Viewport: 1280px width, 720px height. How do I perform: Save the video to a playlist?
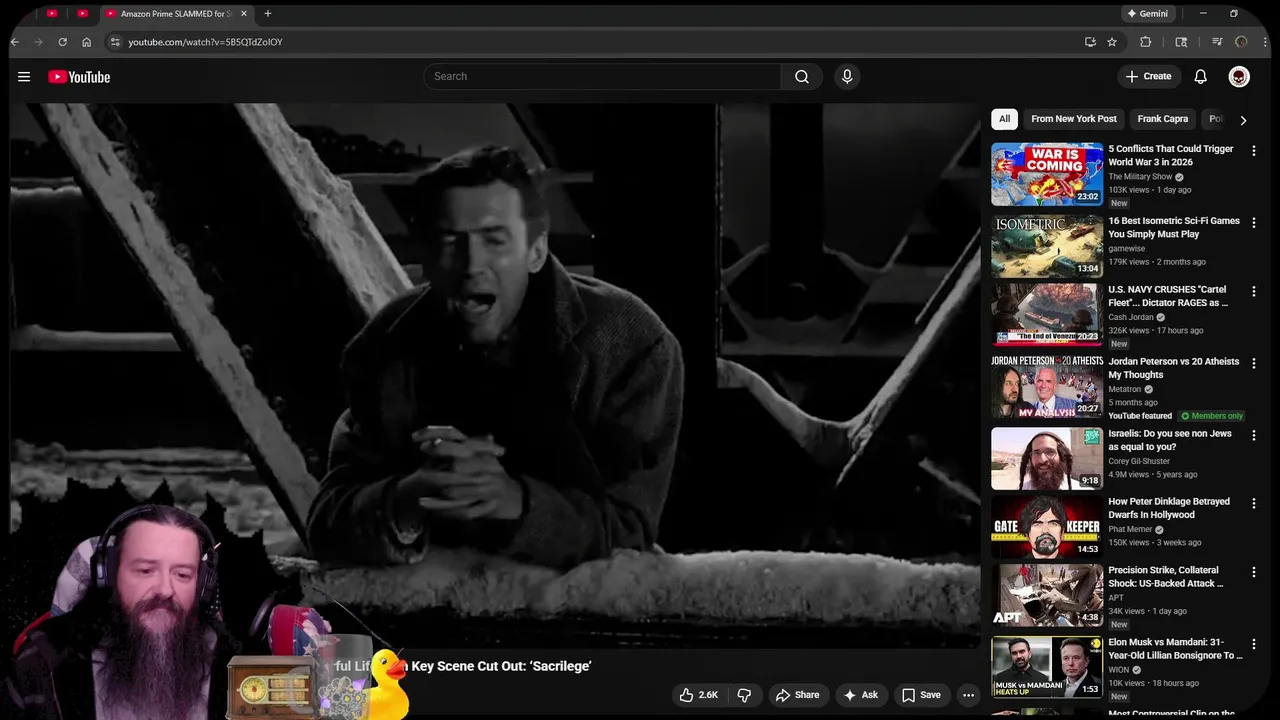pyautogui.click(x=921, y=695)
